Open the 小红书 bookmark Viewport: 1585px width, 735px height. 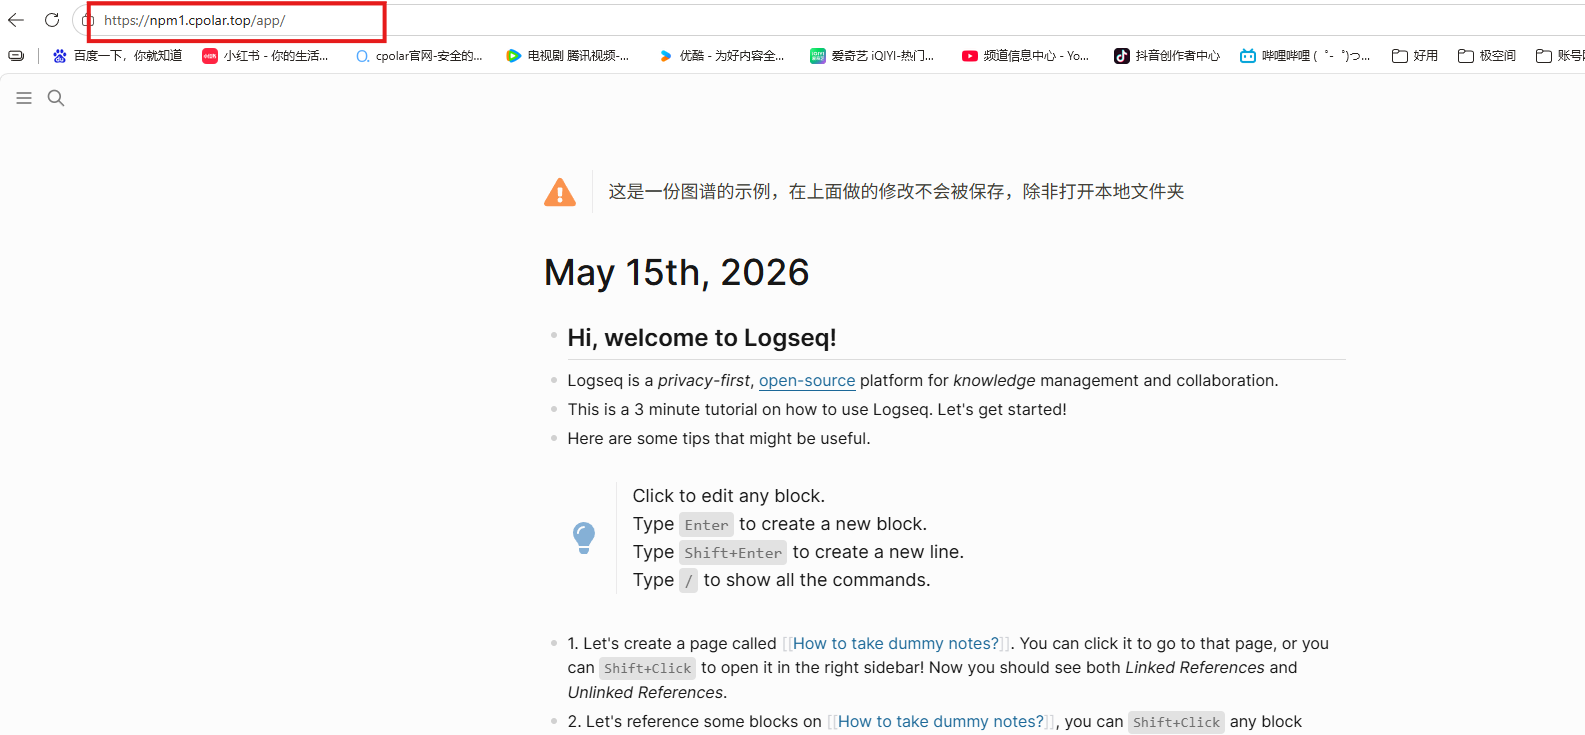265,56
